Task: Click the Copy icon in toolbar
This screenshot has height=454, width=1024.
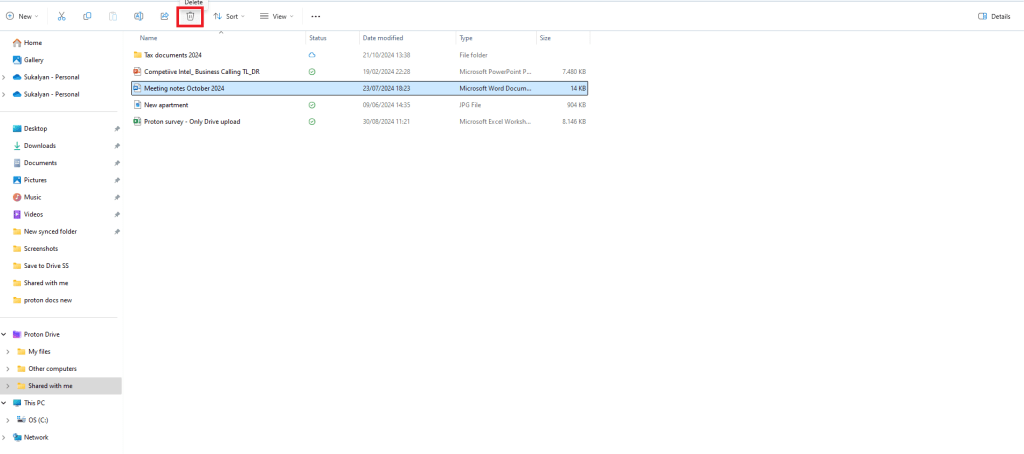Action: coord(87,16)
